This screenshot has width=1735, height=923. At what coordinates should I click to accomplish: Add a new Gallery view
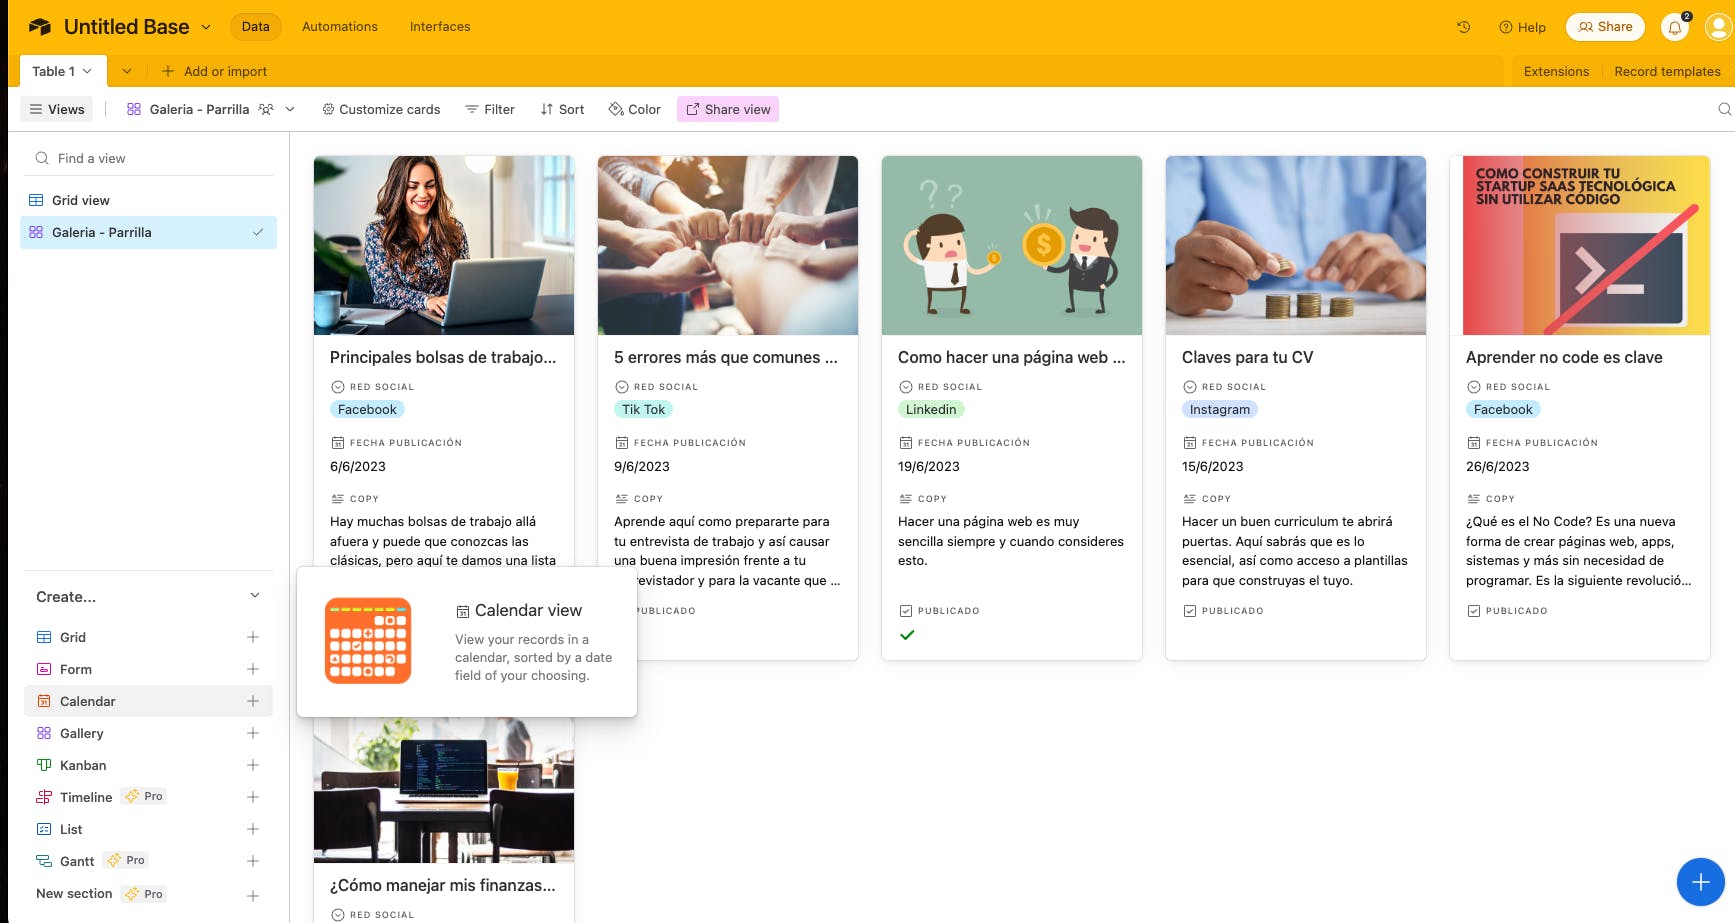coord(253,733)
